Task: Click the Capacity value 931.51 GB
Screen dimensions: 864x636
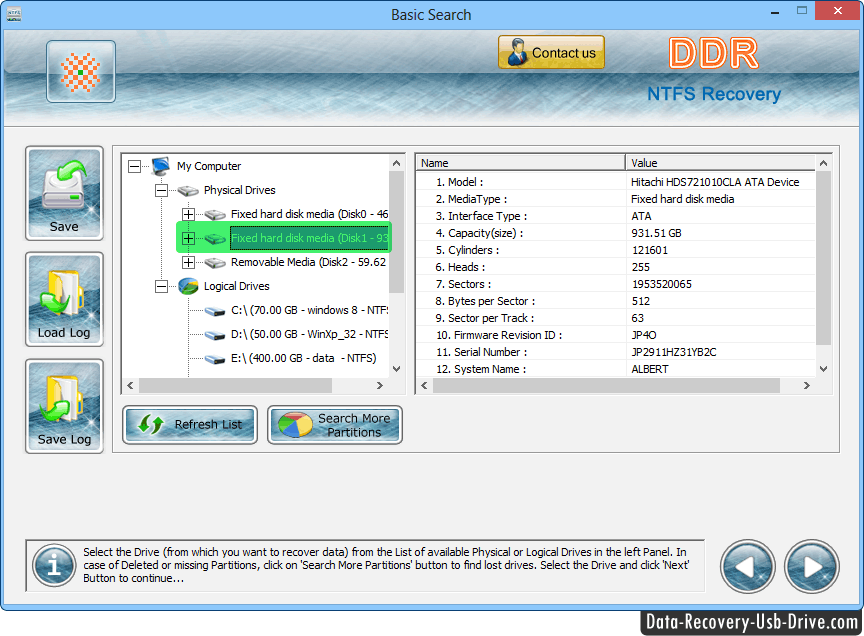Action: [x=656, y=233]
